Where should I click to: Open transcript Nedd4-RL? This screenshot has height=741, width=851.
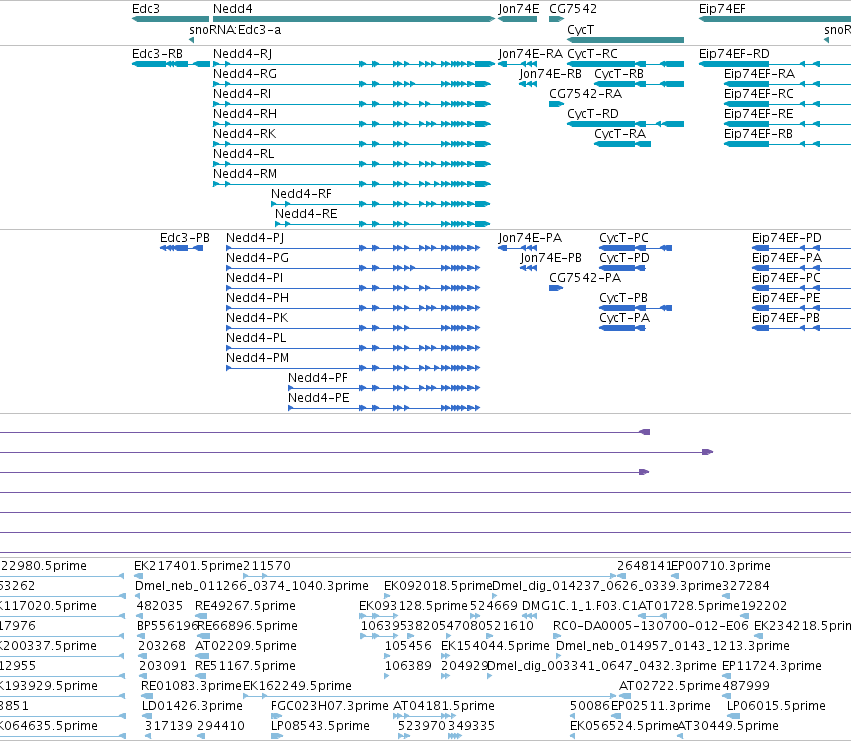pyautogui.click(x=244, y=154)
